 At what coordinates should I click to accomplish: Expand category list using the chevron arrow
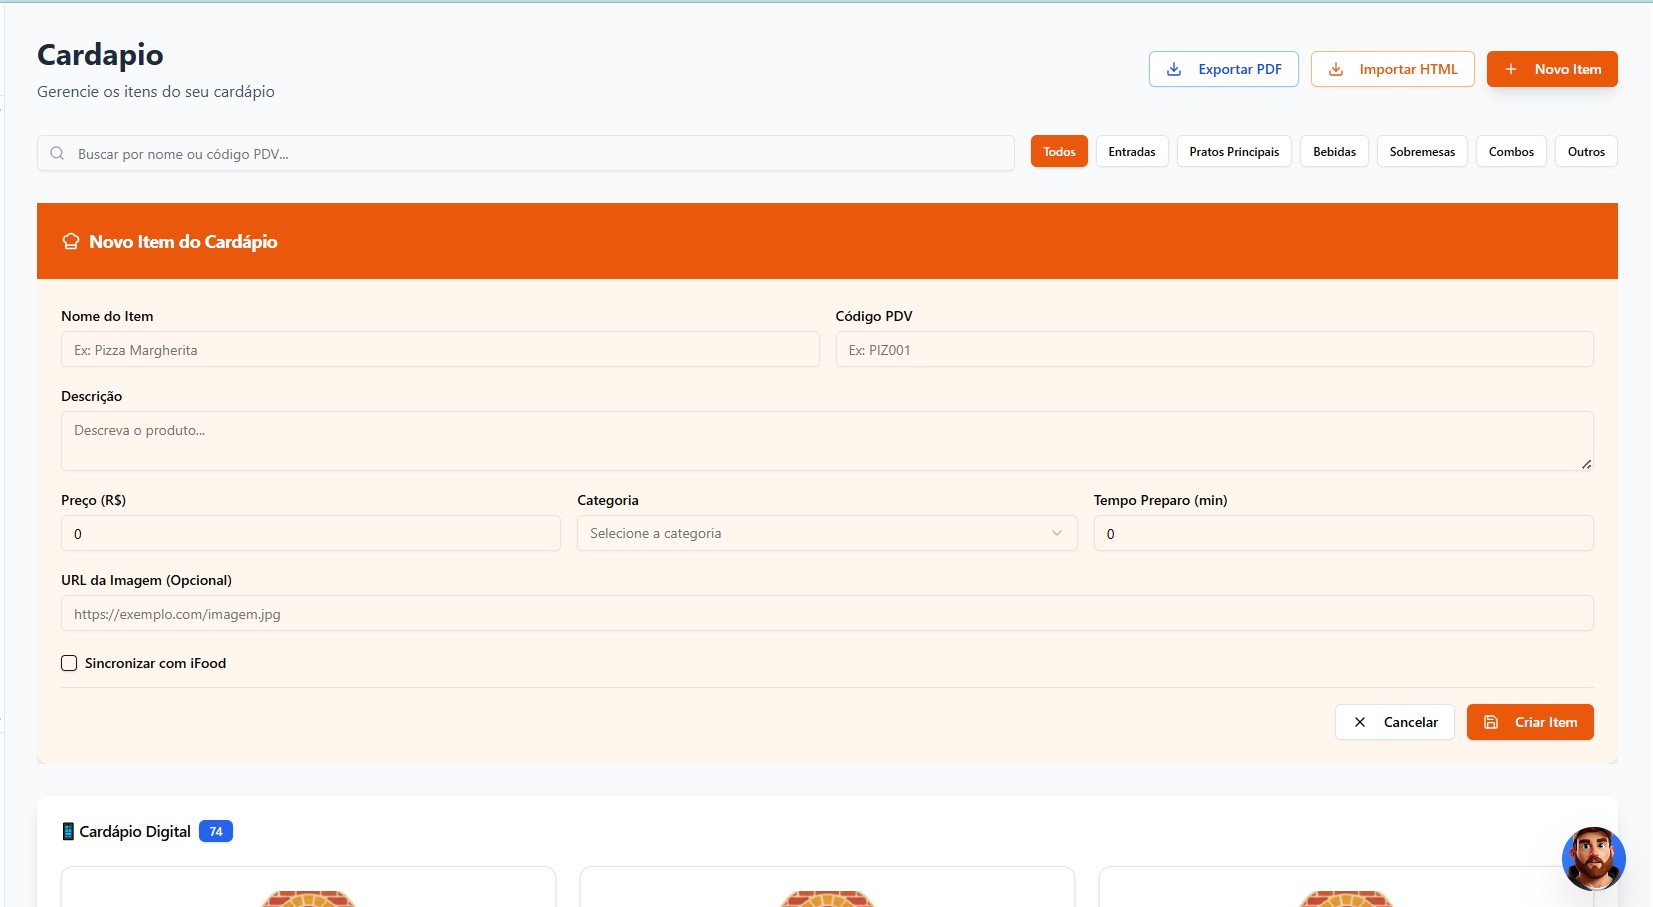[x=1057, y=533]
